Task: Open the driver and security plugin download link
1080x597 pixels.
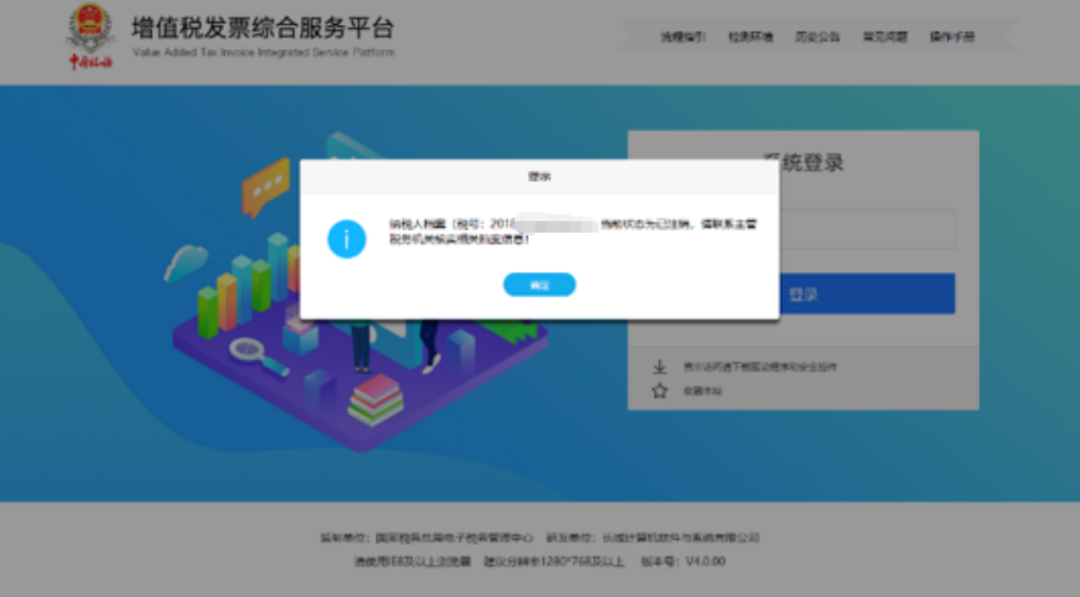Action: point(760,367)
